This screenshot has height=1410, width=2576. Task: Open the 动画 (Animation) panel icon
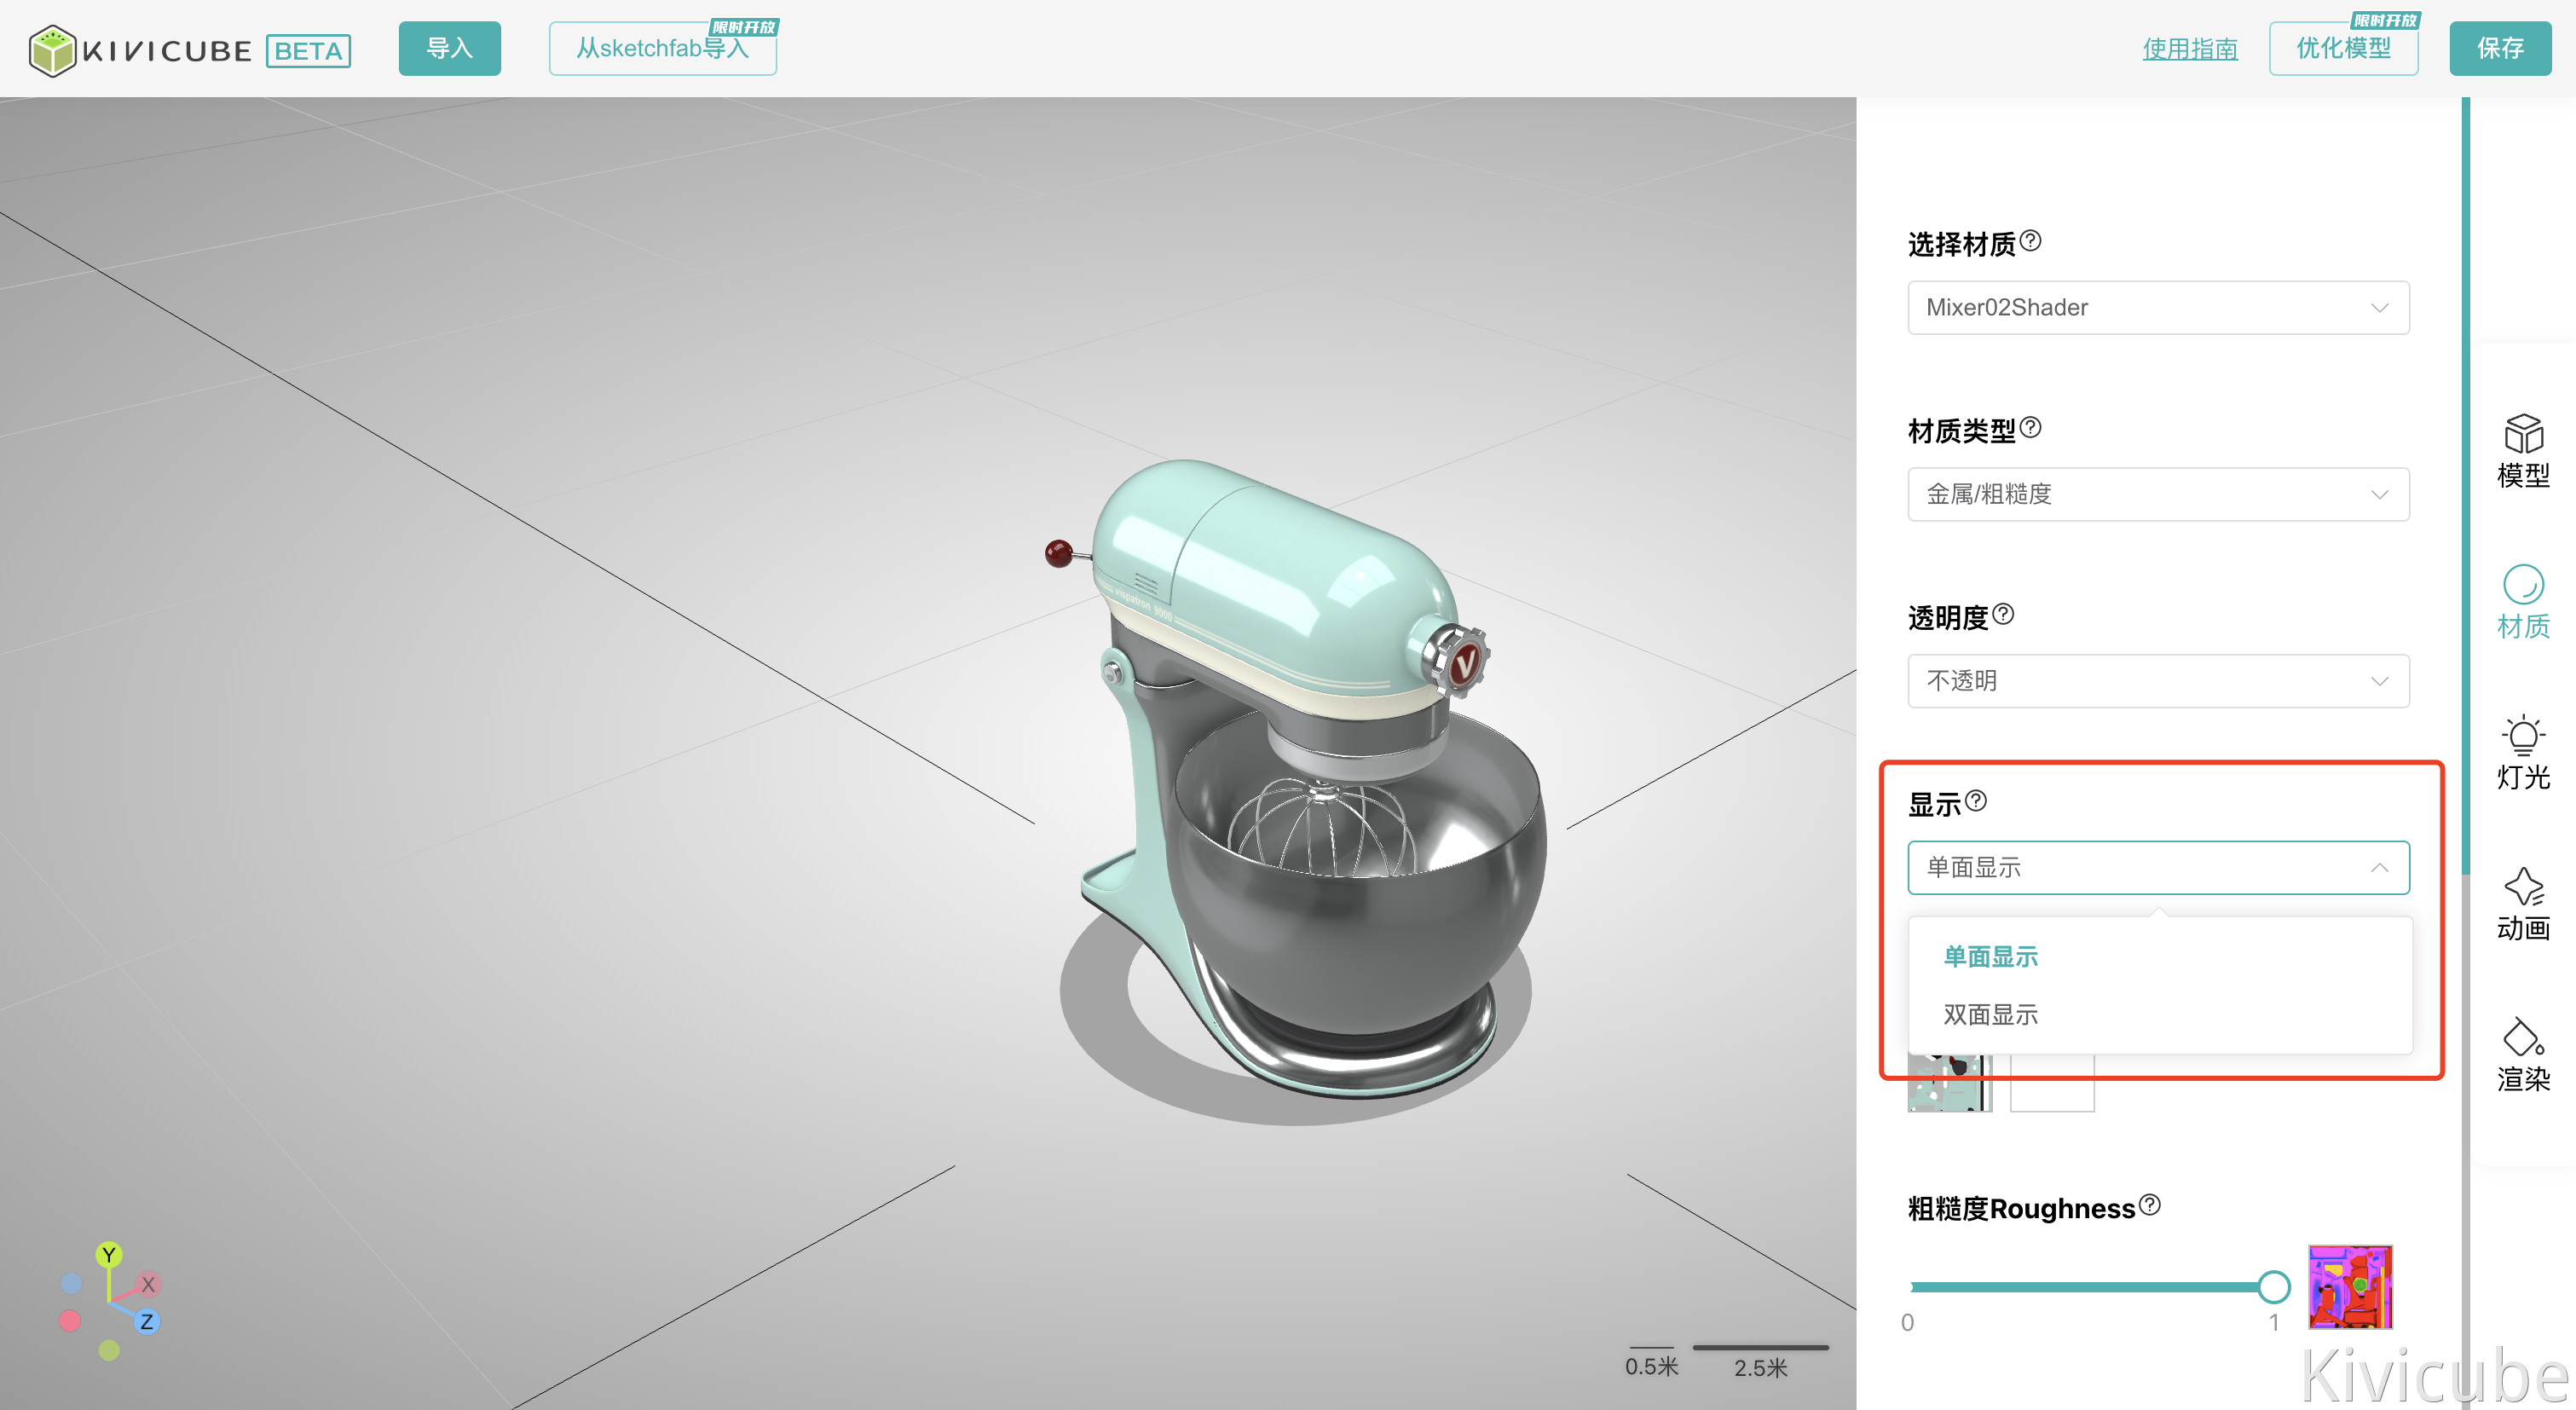2522,903
